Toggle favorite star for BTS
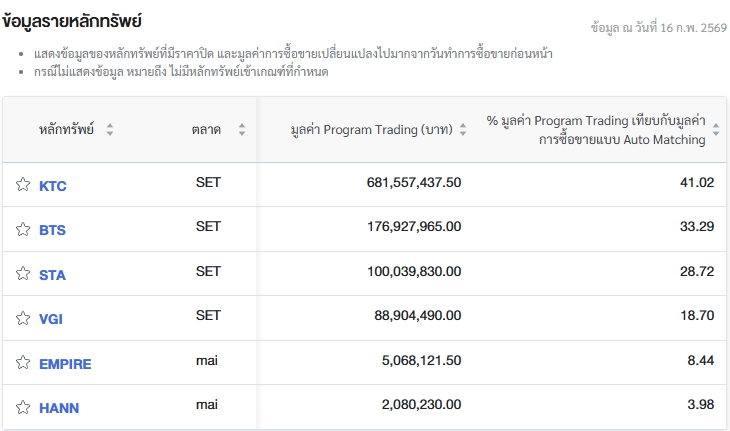This screenshot has height=431, width=730. [x=23, y=229]
